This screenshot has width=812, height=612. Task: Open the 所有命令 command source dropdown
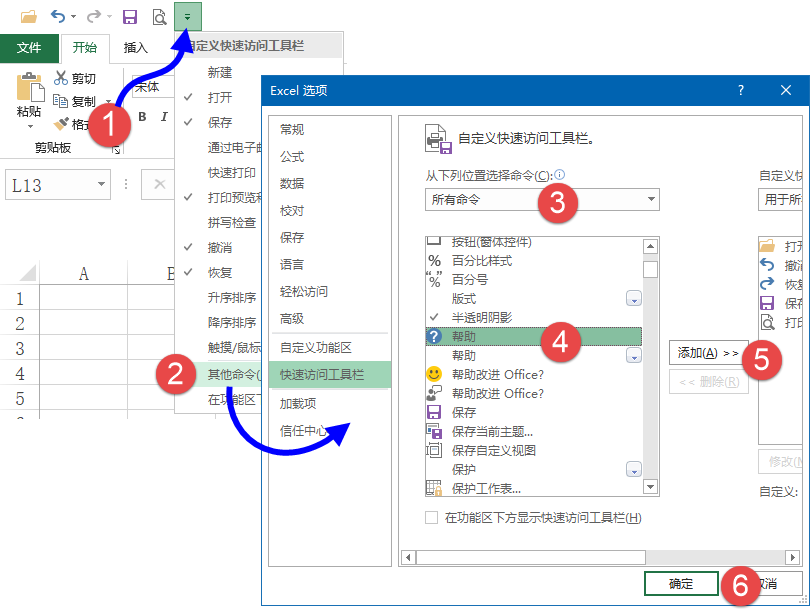click(542, 199)
